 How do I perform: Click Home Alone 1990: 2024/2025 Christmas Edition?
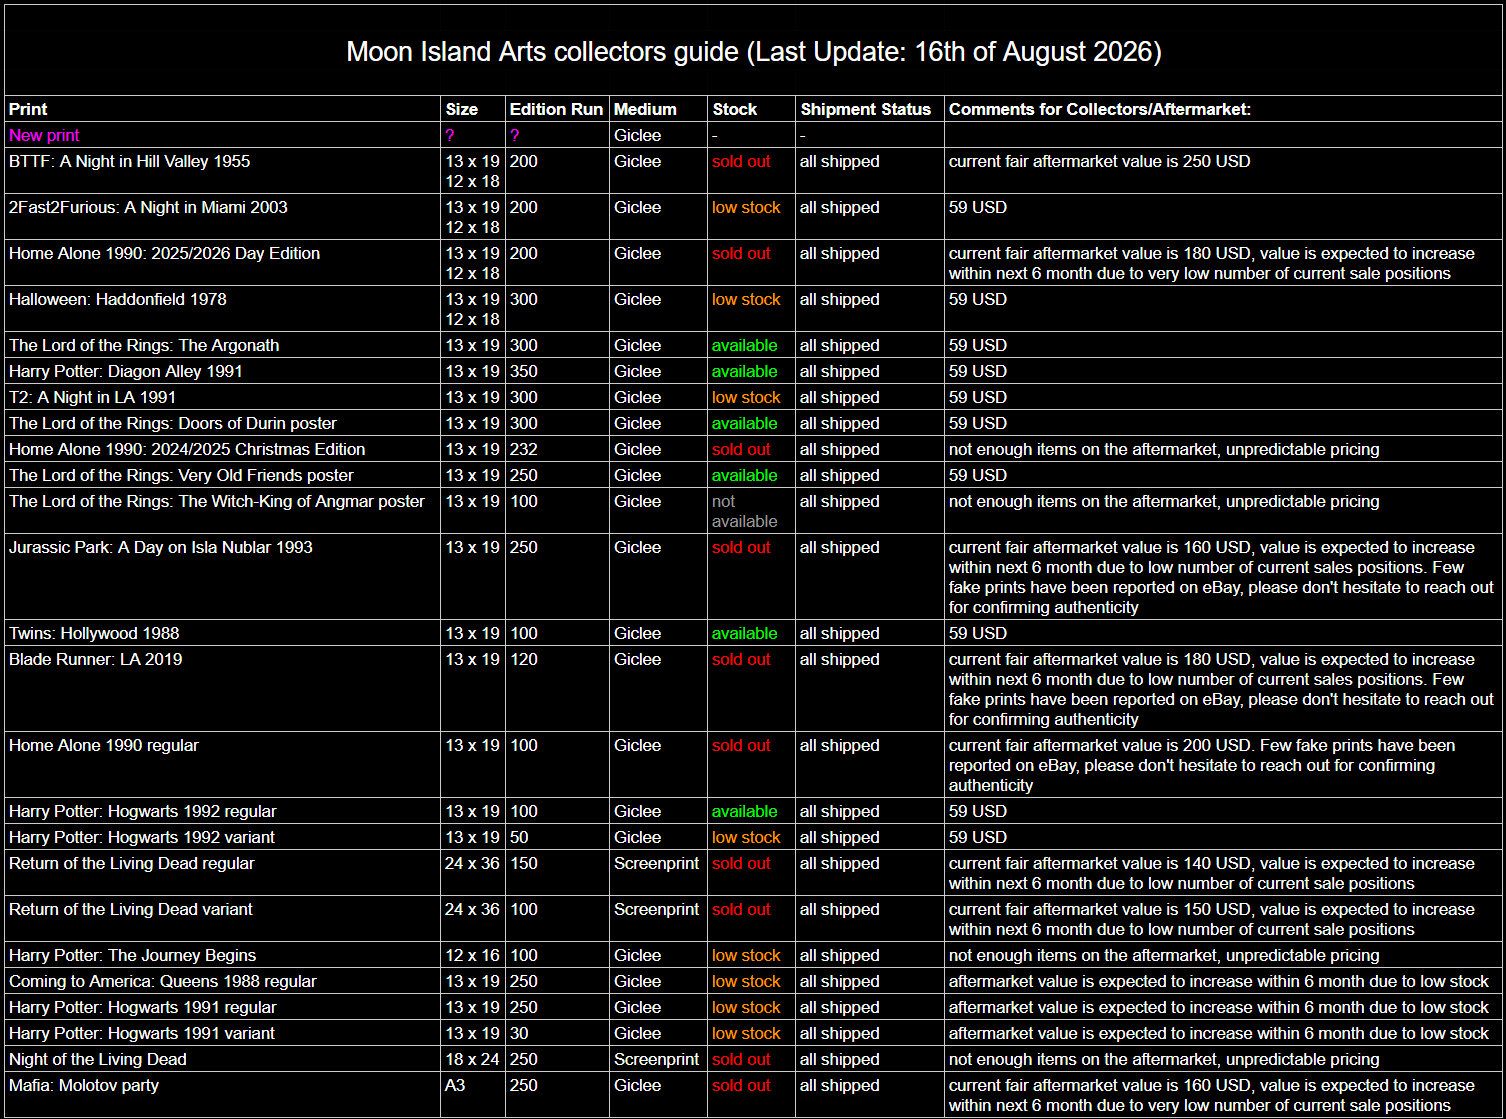coord(187,449)
